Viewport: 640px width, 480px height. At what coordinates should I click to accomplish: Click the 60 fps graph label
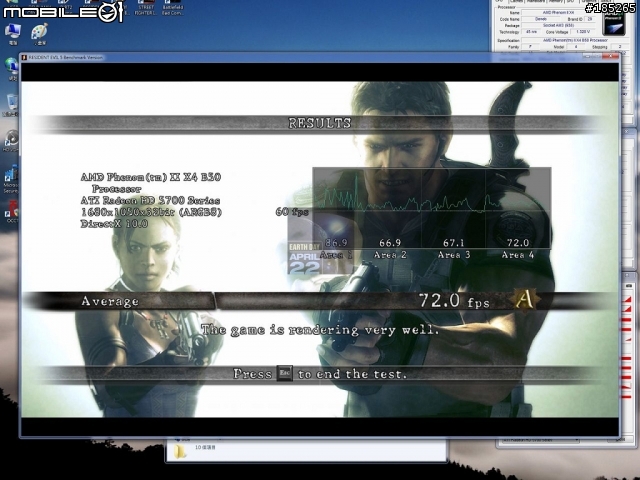[x=292, y=212]
